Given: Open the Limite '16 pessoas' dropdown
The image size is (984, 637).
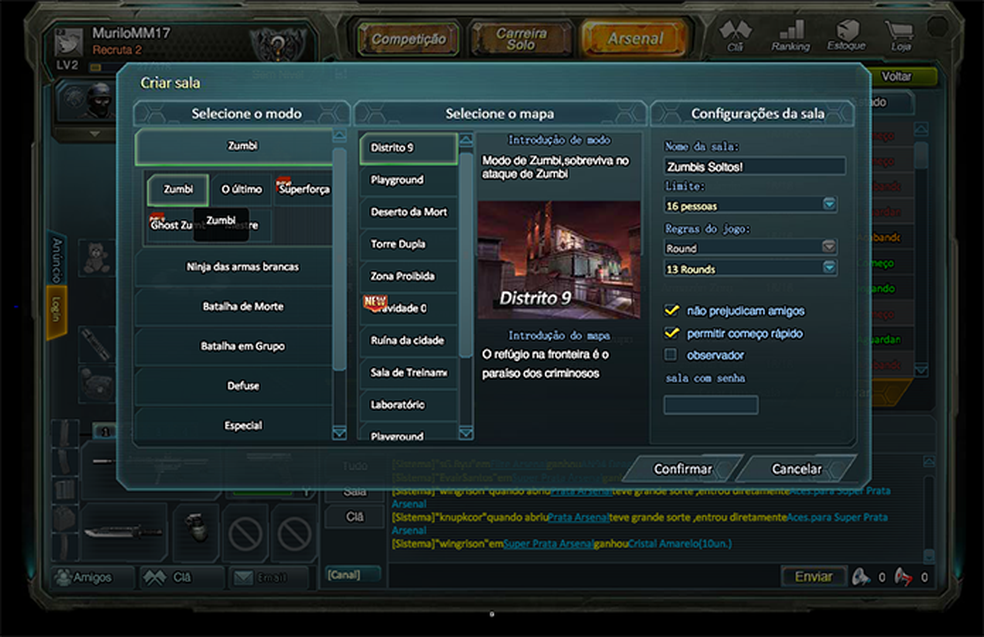Looking at the screenshot, I should coord(751,205).
